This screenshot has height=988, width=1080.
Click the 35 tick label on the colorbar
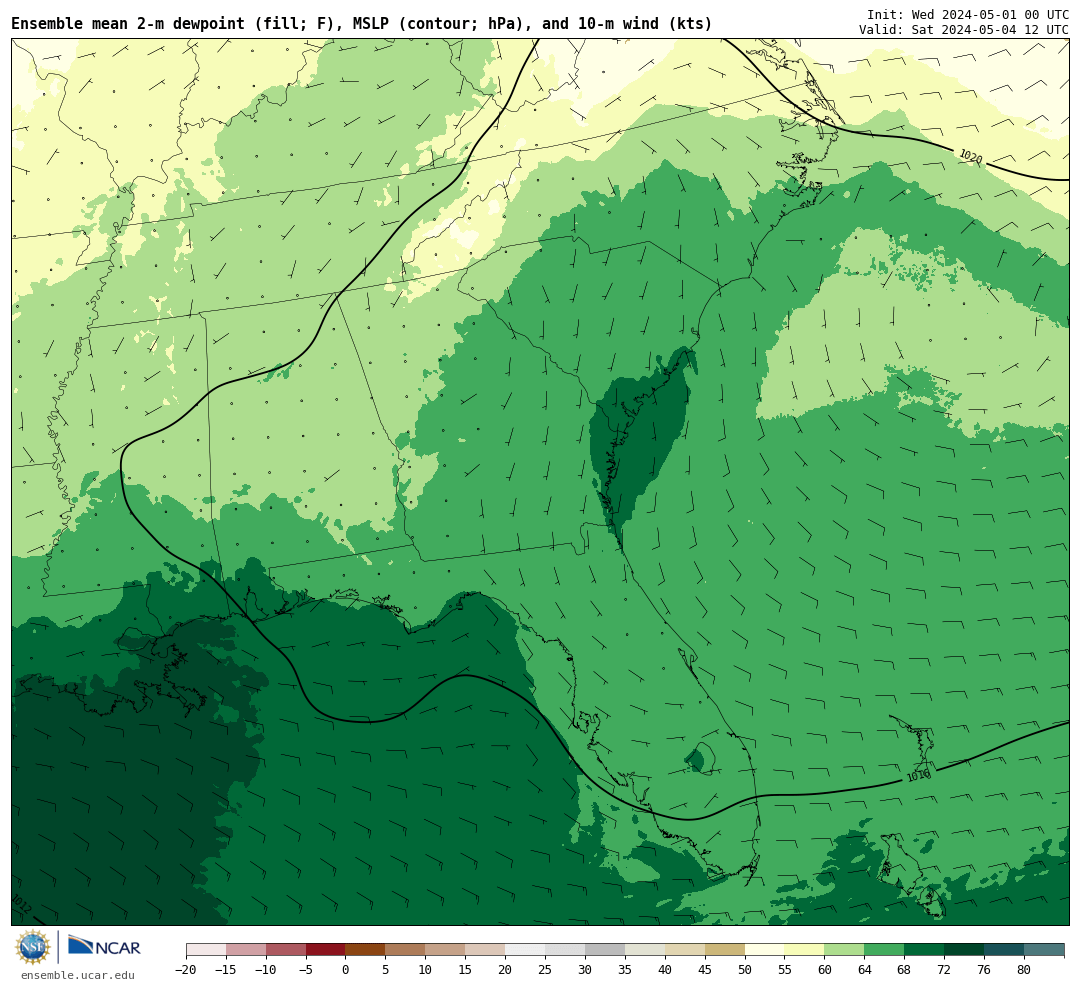pos(625,969)
